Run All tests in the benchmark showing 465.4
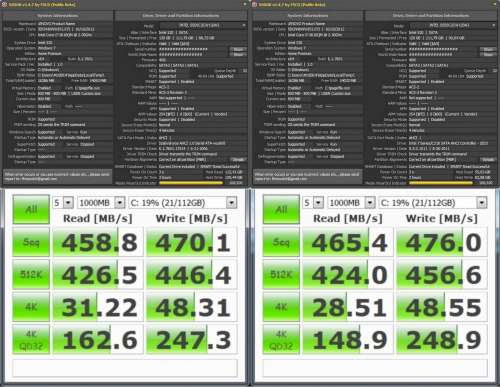The image size is (500, 387). (281, 209)
